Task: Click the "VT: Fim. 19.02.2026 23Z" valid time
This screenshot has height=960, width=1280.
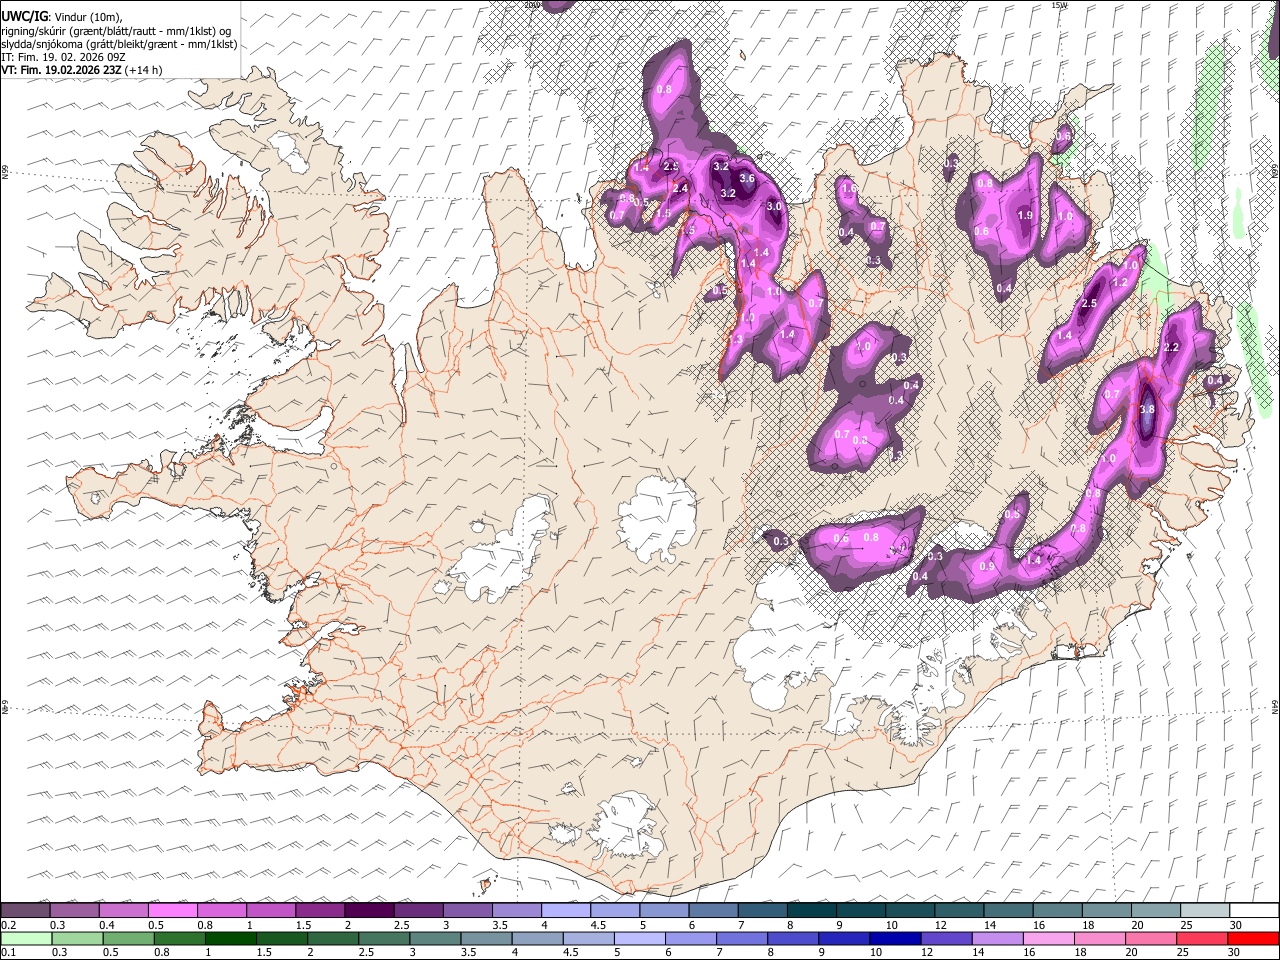Action: [x=62, y=70]
